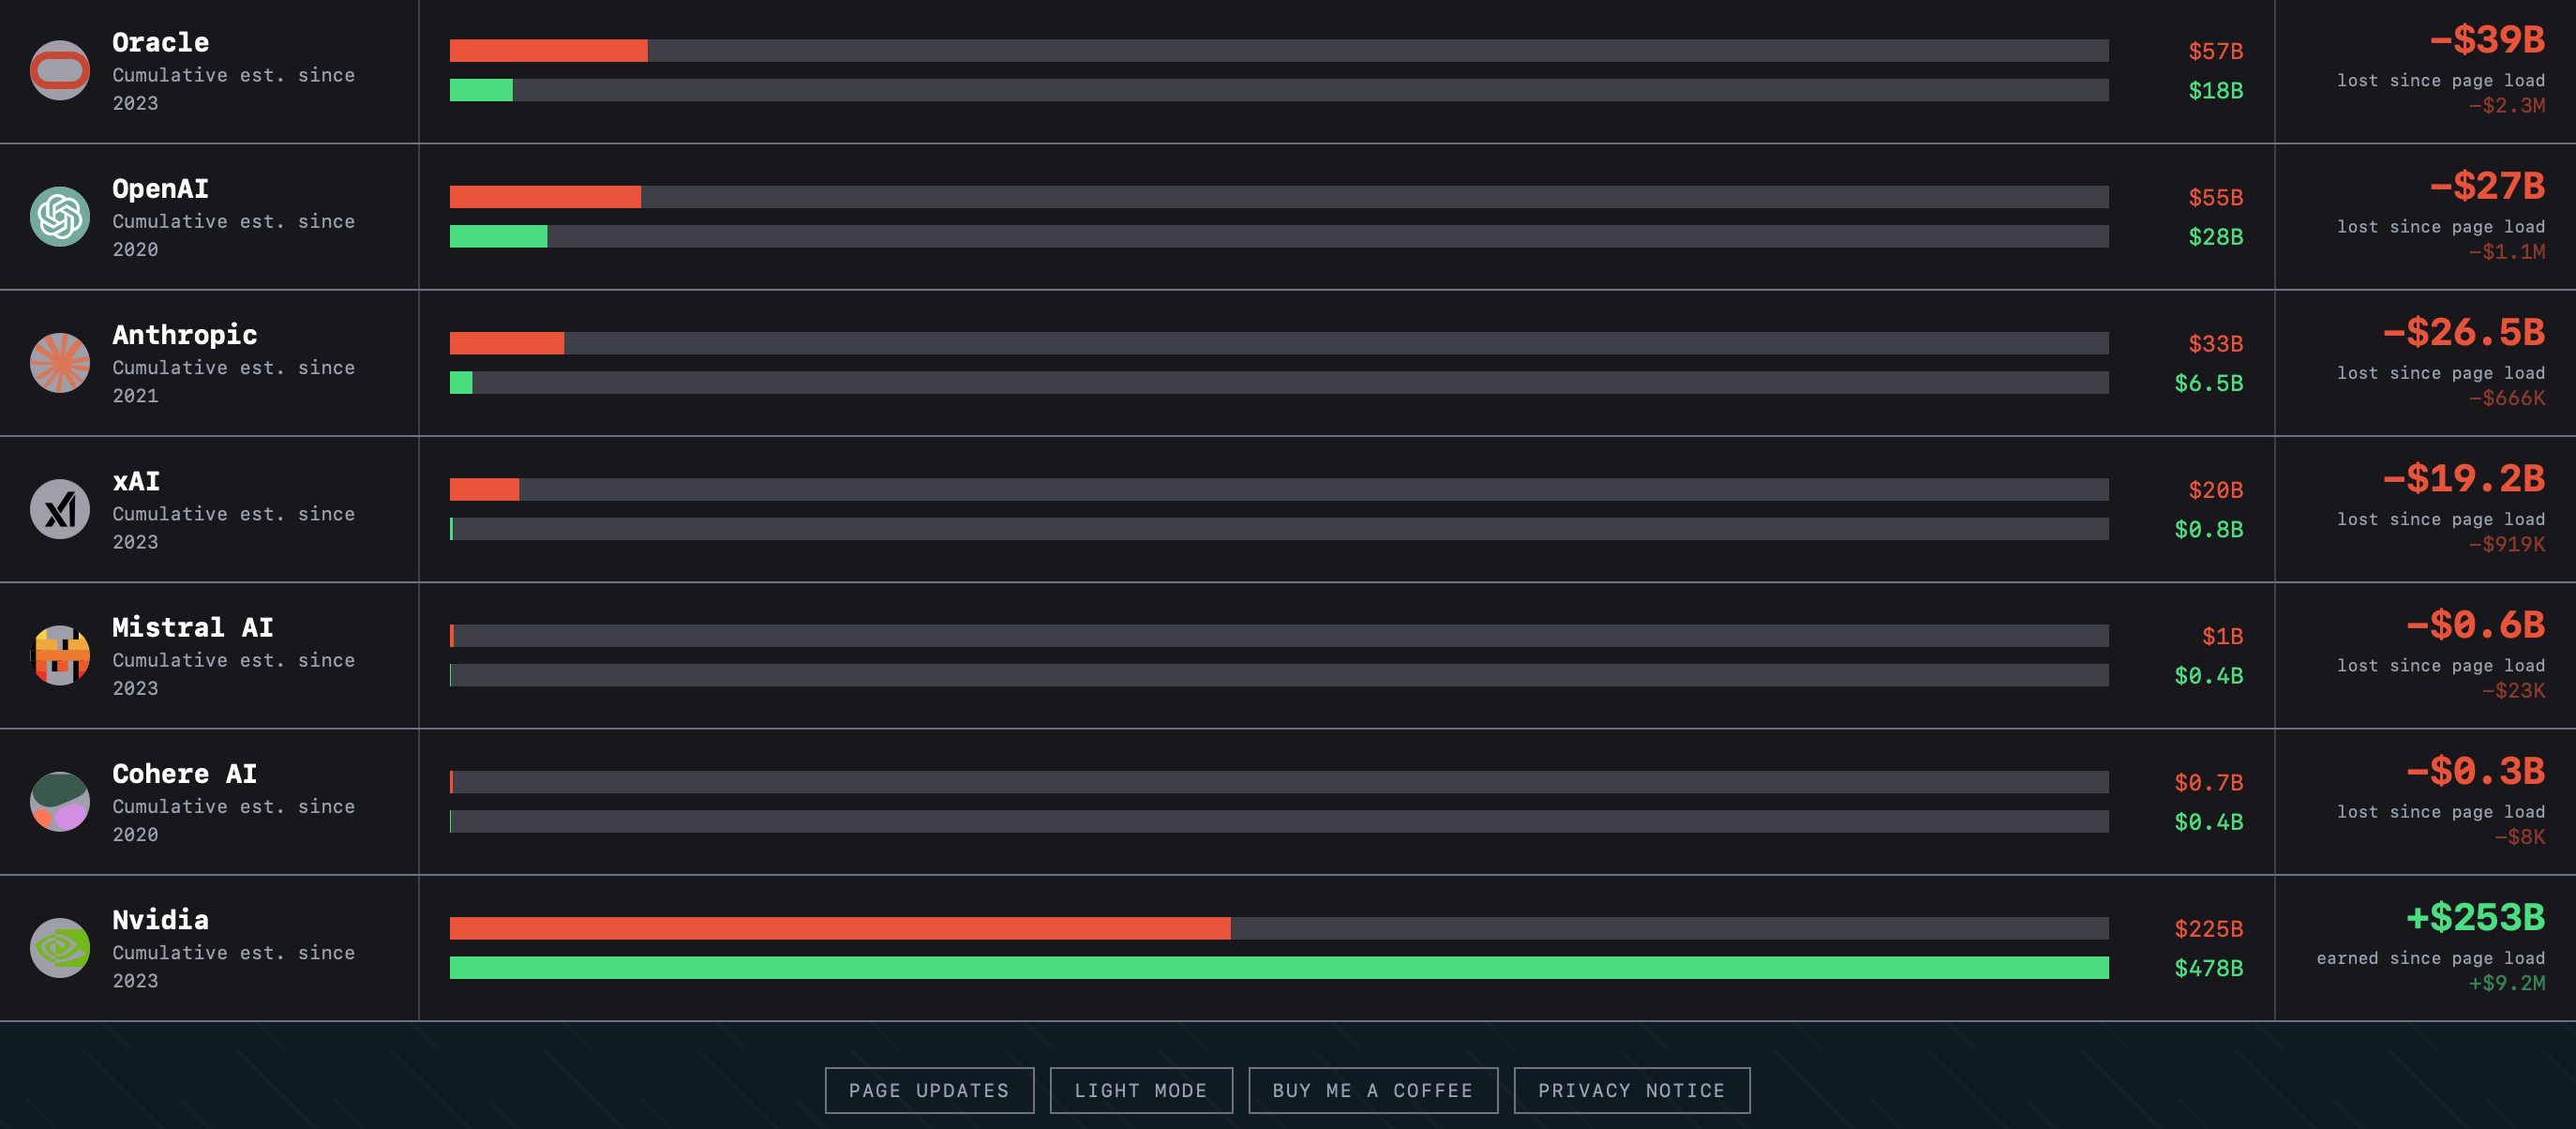Click Nvidia's $478B revenue value

click(x=2209, y=967)
